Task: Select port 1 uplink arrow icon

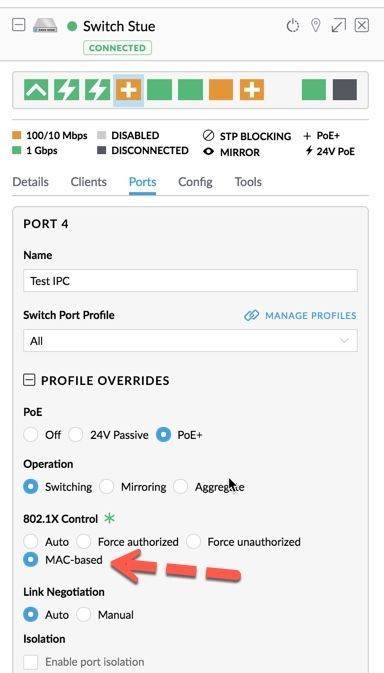Action: pos(36,90)
